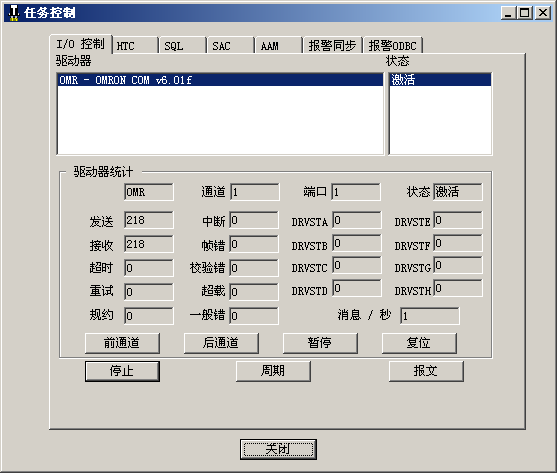This screenshot has width=557, height=473.
Task: Click the 周期 button
Action: tap(273, 371)
